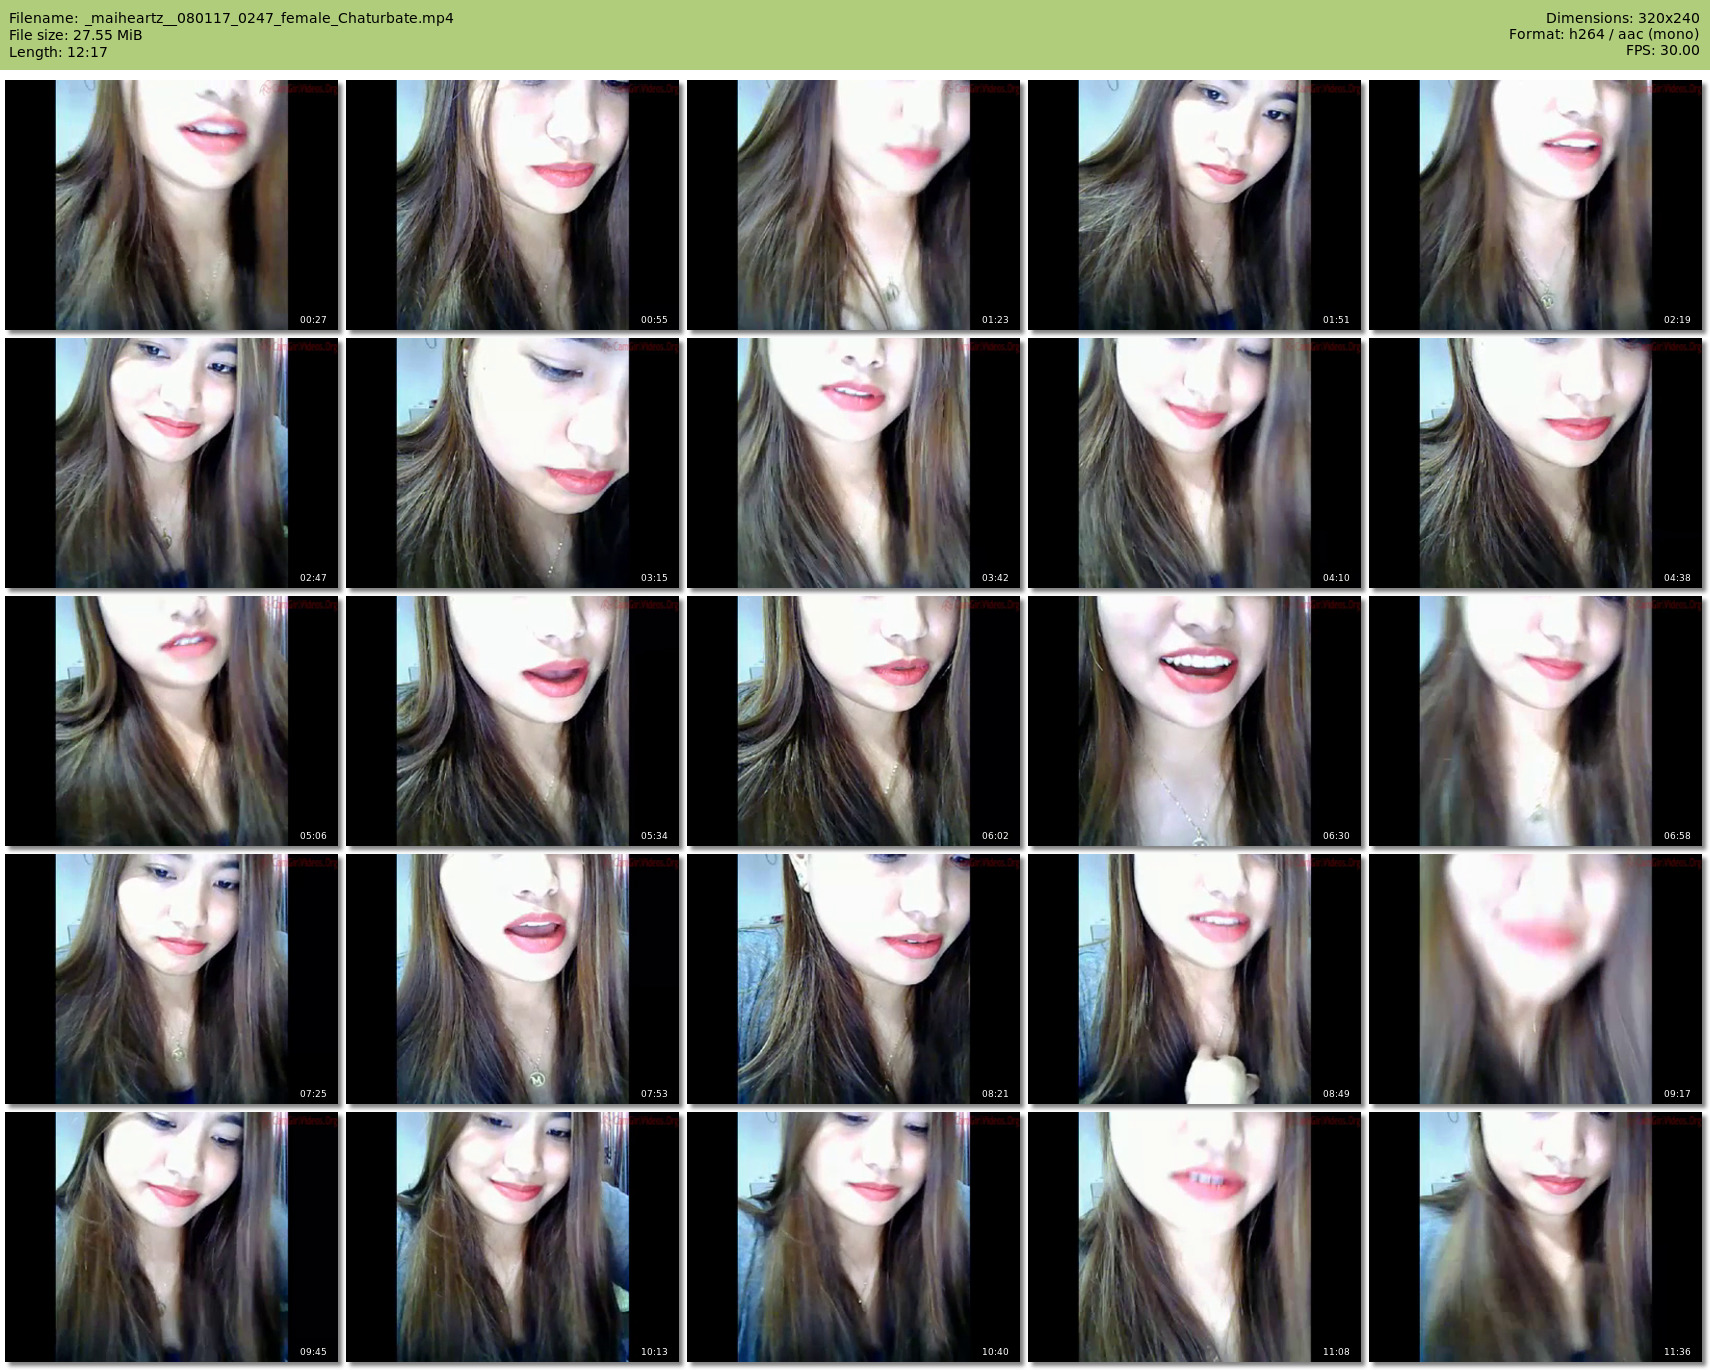
Task: Click the Filename text in the header
Action: pos(231,18)
